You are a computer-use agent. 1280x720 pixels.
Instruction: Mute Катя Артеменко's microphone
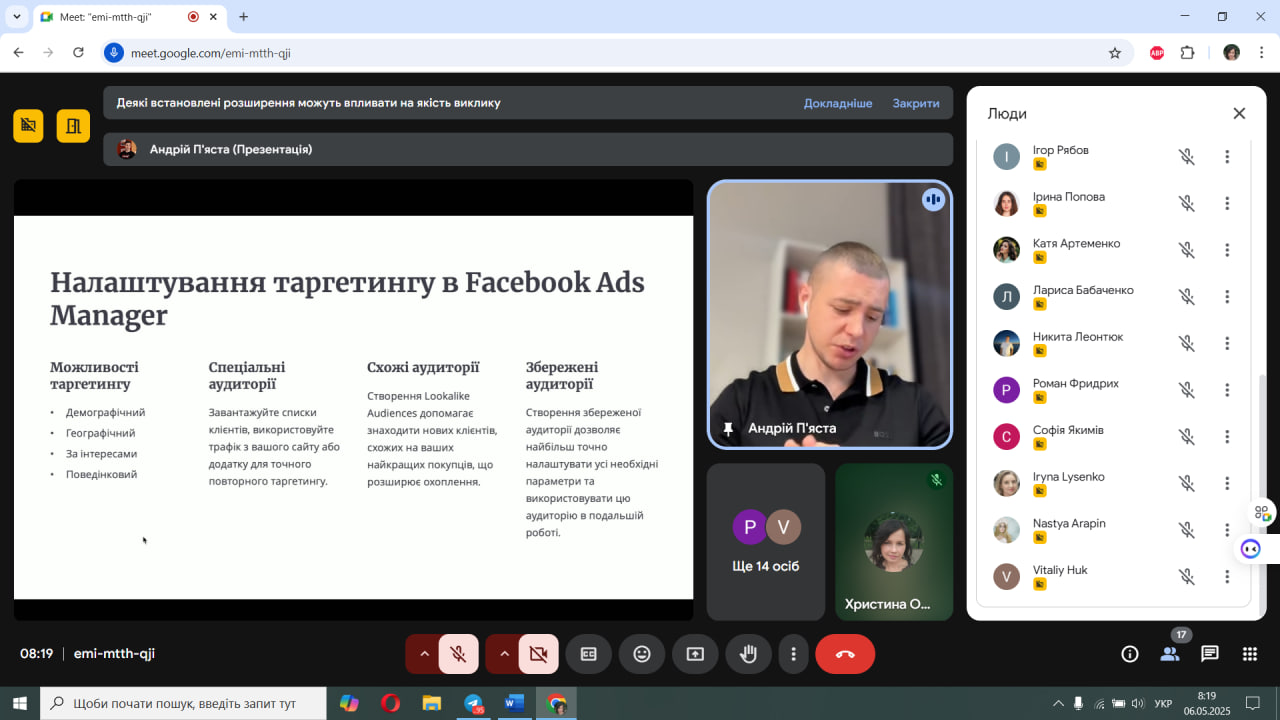tap(1187, 250)
